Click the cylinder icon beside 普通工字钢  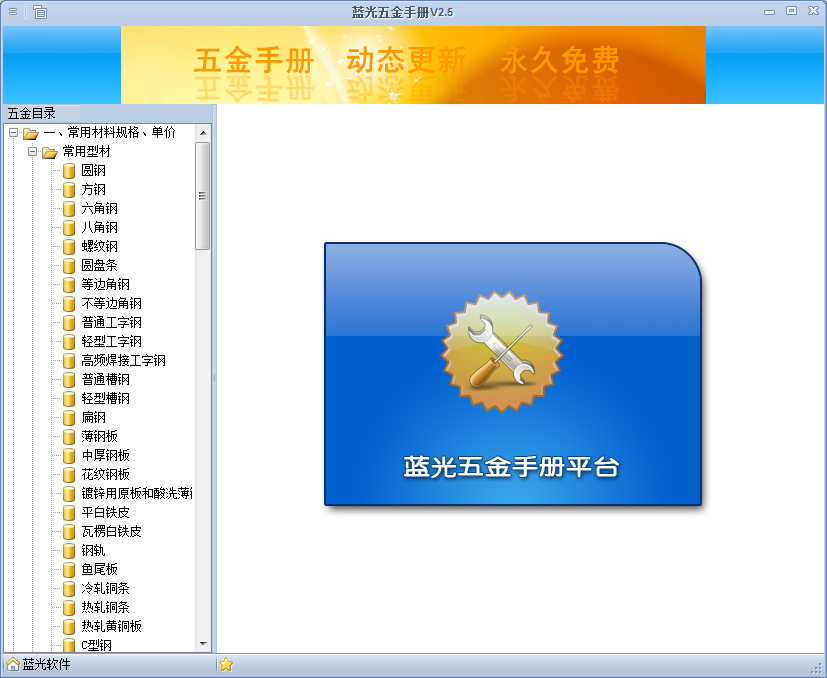click(69, 322)
